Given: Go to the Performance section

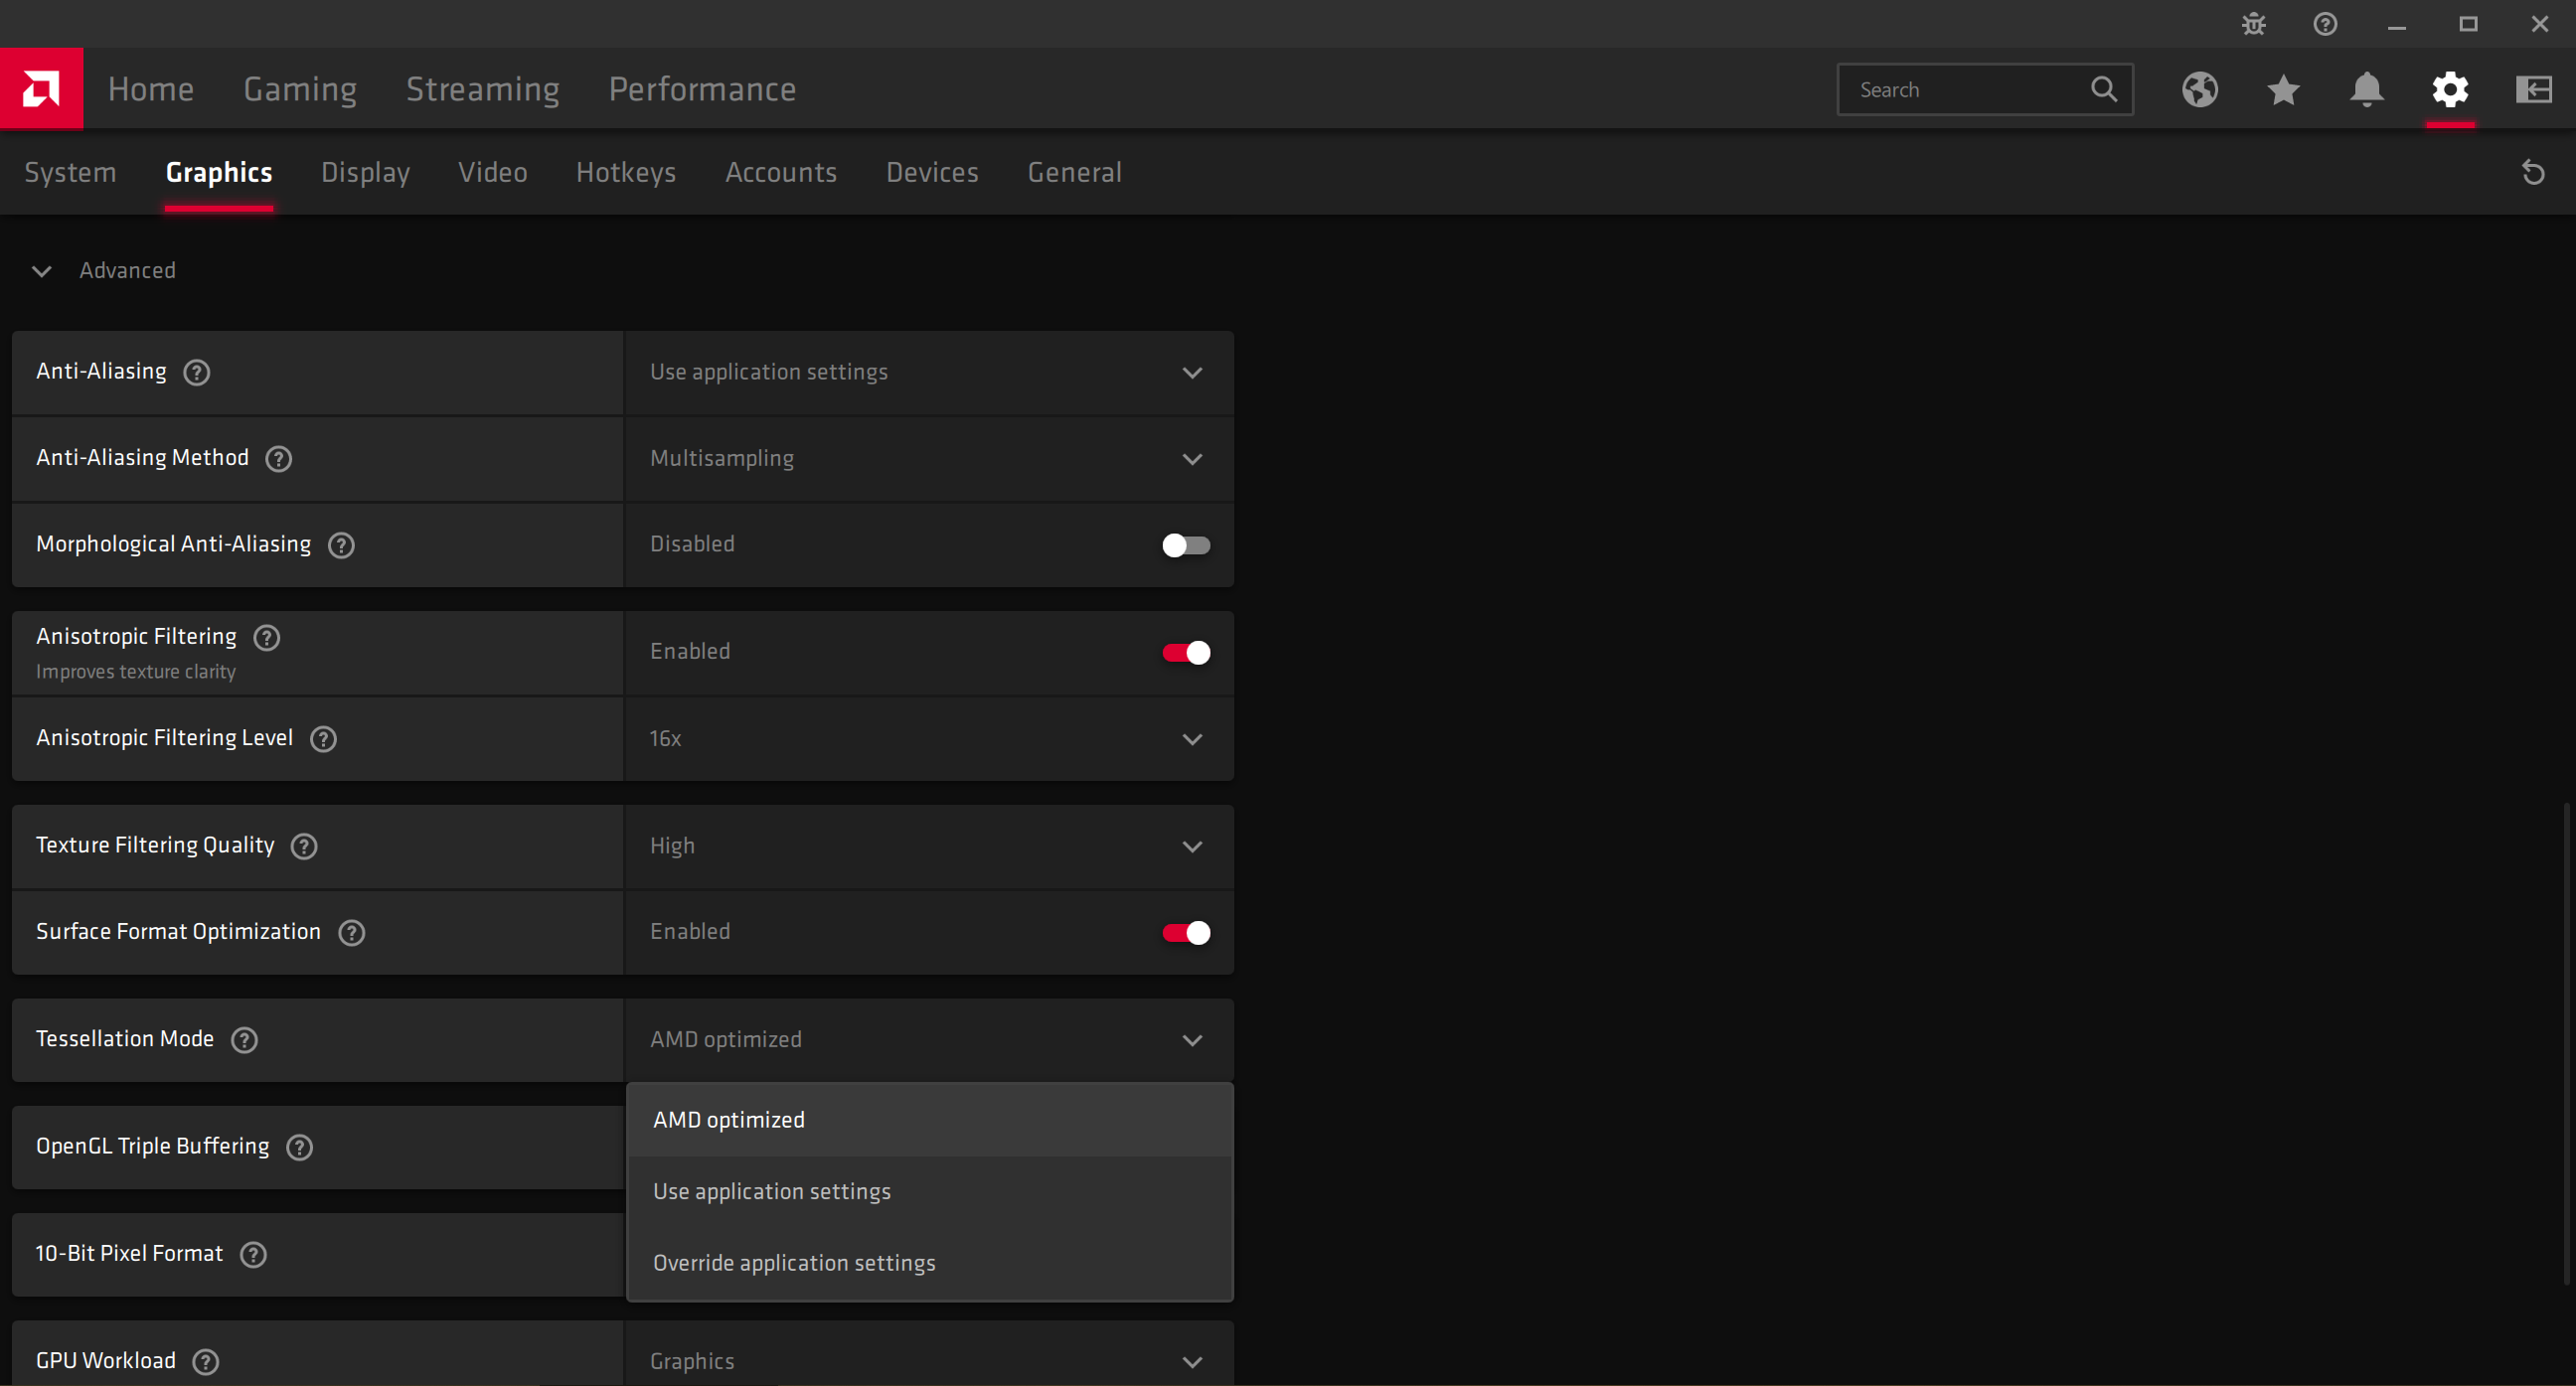Looking at the screenshot, I should point(702,90).
